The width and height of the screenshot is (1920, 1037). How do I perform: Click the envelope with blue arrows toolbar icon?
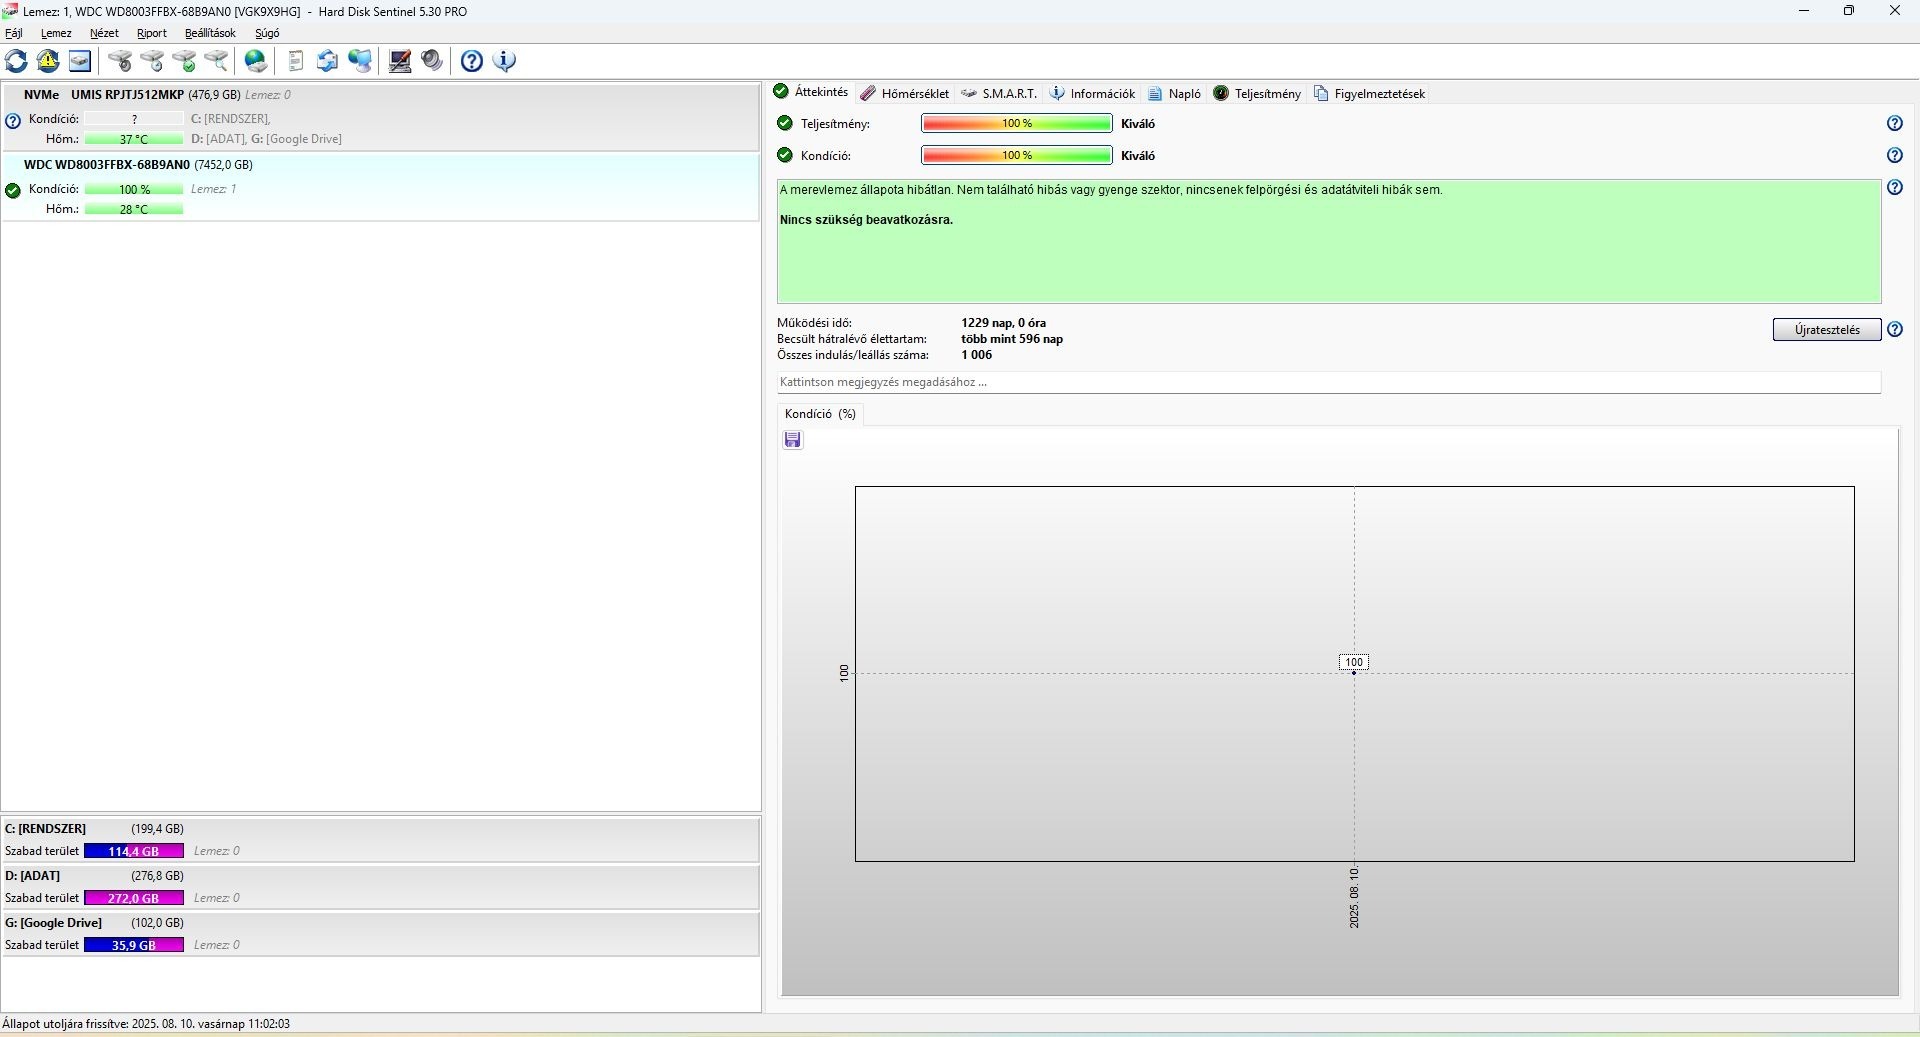coord(327,61)
